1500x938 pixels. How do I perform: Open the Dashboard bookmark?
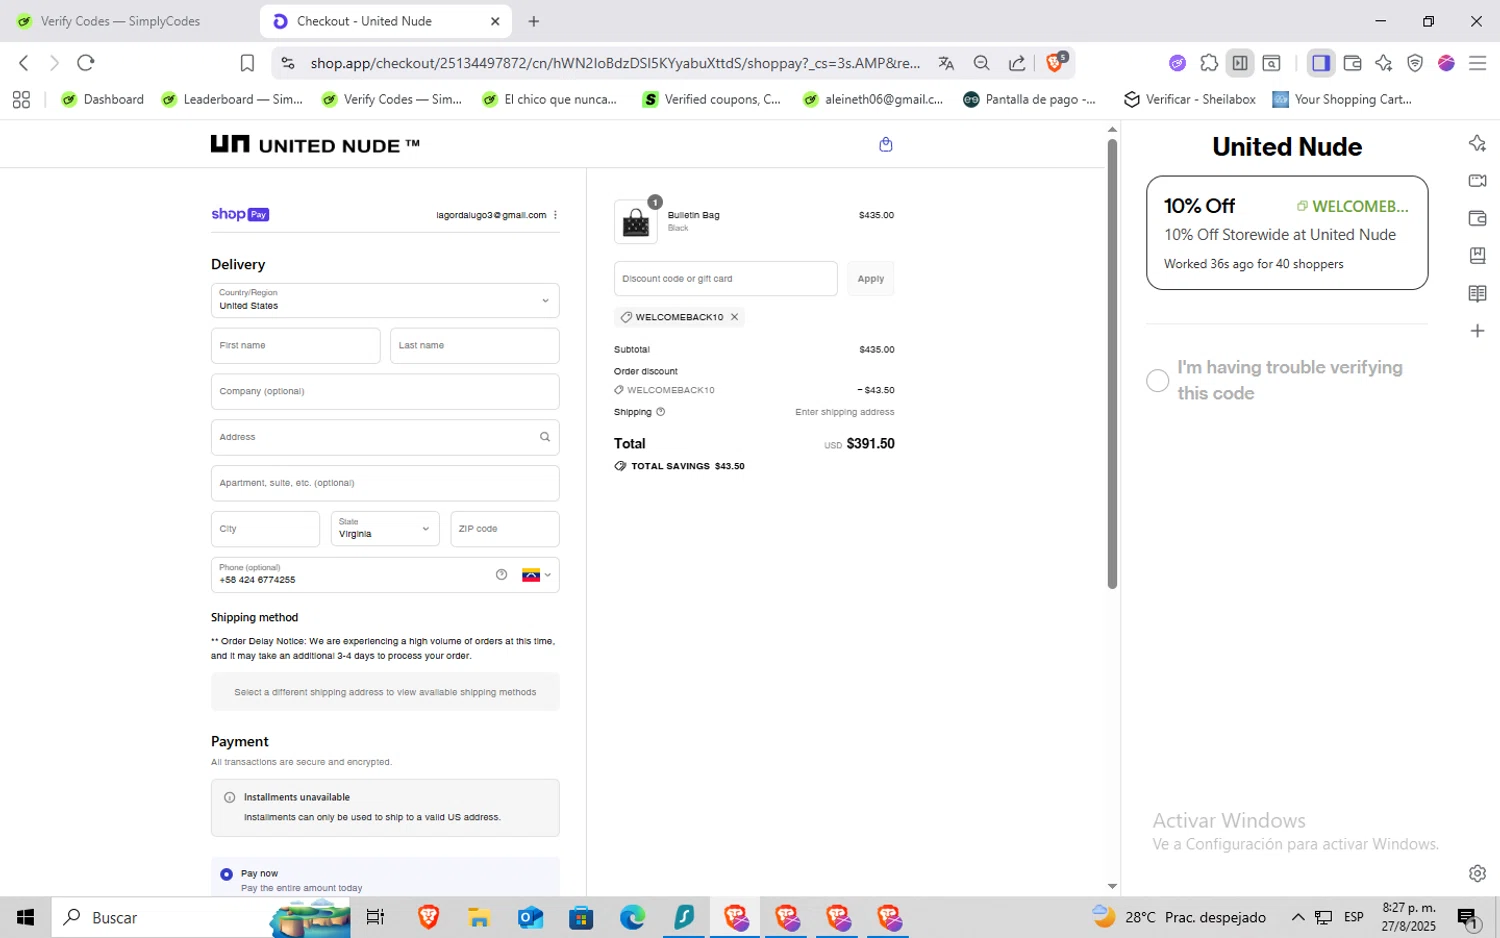point(103,99)
